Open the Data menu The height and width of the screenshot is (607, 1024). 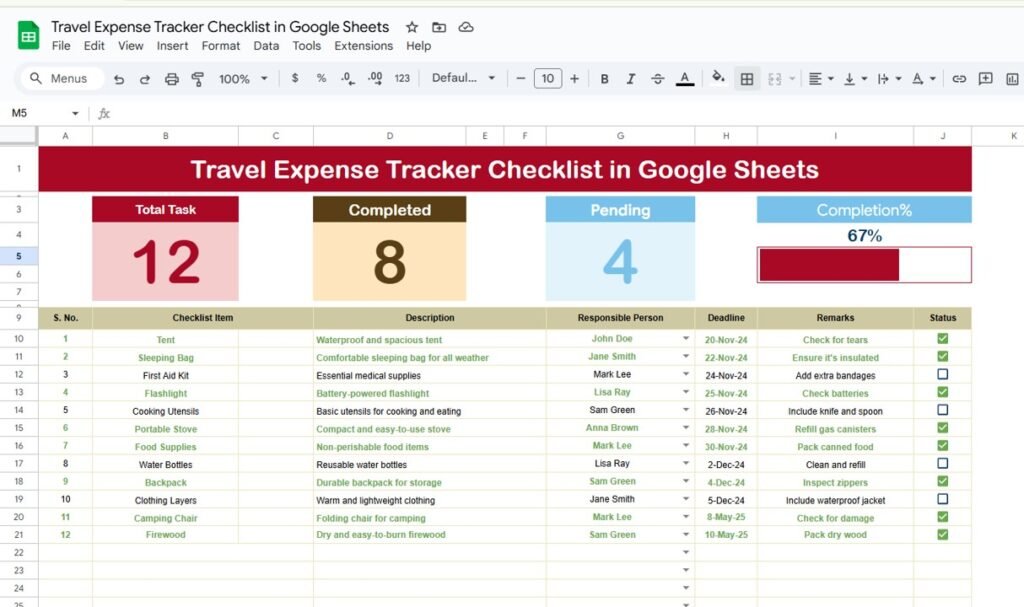click(x=266, y=46)
